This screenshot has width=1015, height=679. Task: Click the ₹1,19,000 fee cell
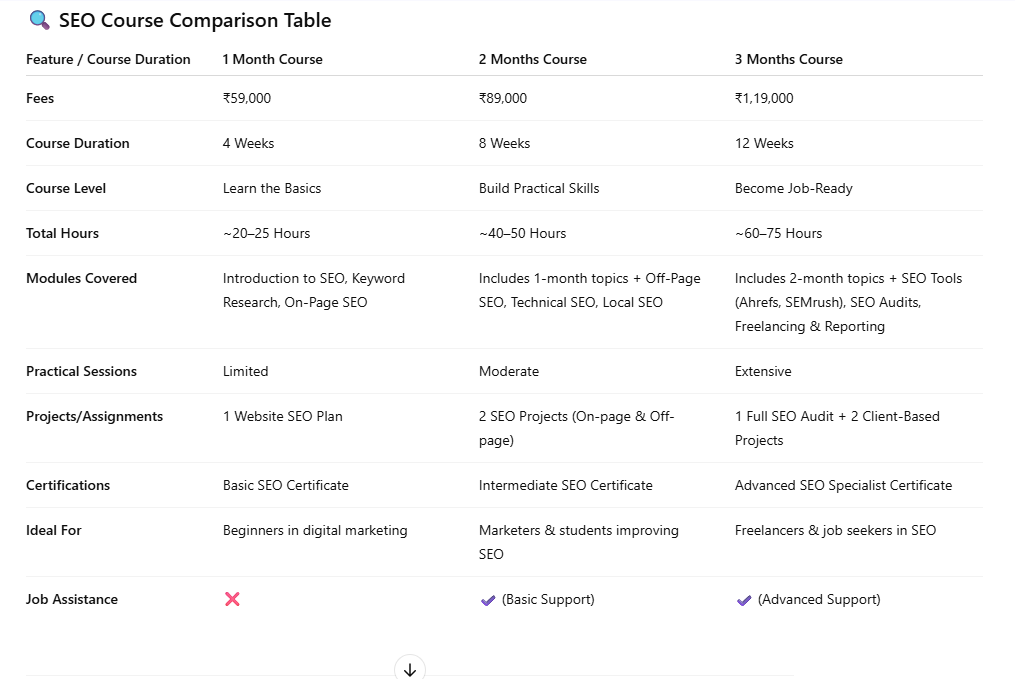pyautogui.click(x=764, y=98)
